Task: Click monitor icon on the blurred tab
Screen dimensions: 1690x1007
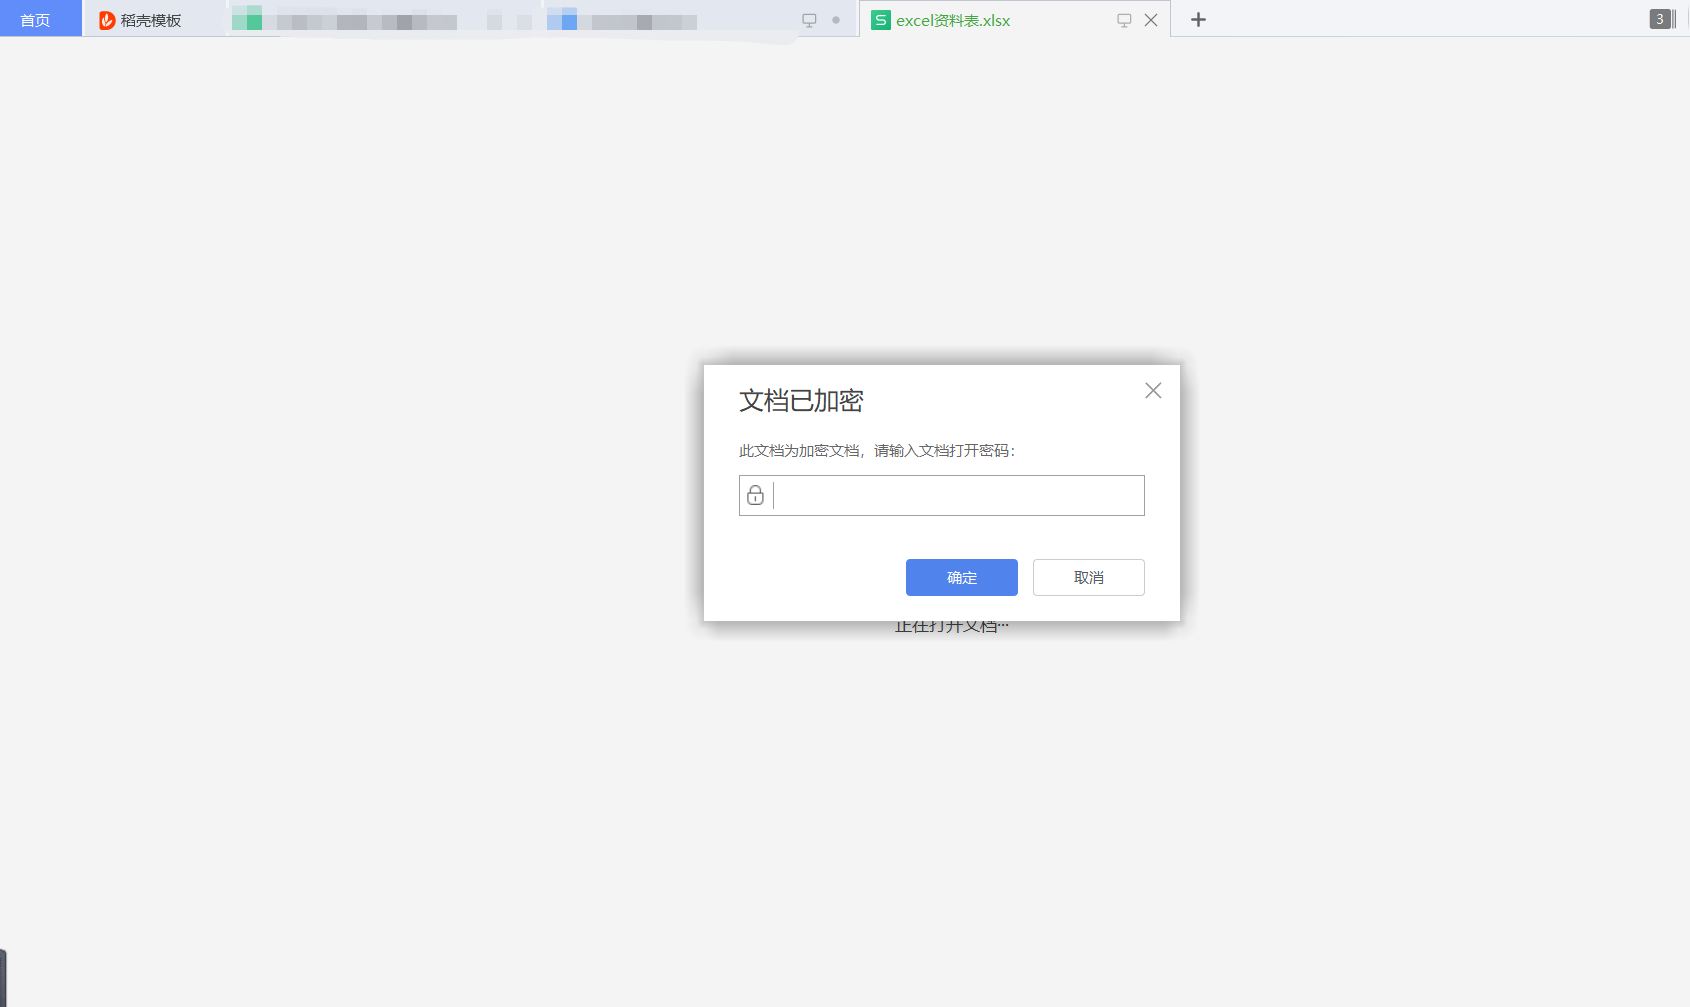Action: (x=809, y=20)
